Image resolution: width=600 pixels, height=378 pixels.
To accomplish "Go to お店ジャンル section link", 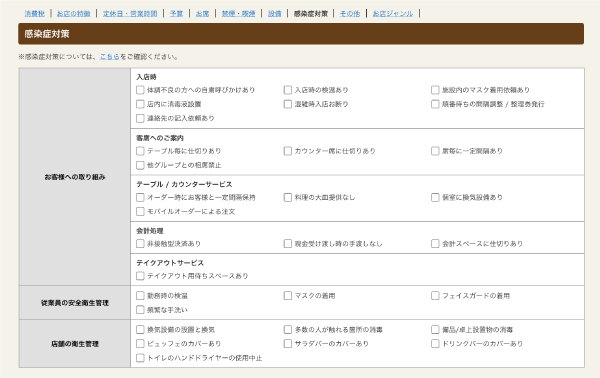I will pos(393,13).
